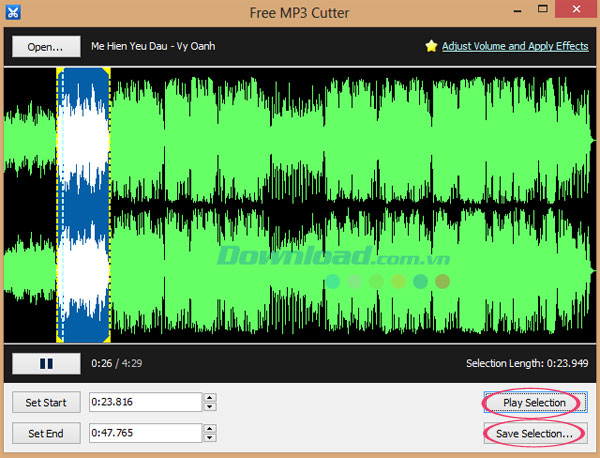Screen dimensions: 600x458
Task: Increase start time with up arrow
Action: tap(210, 398)
